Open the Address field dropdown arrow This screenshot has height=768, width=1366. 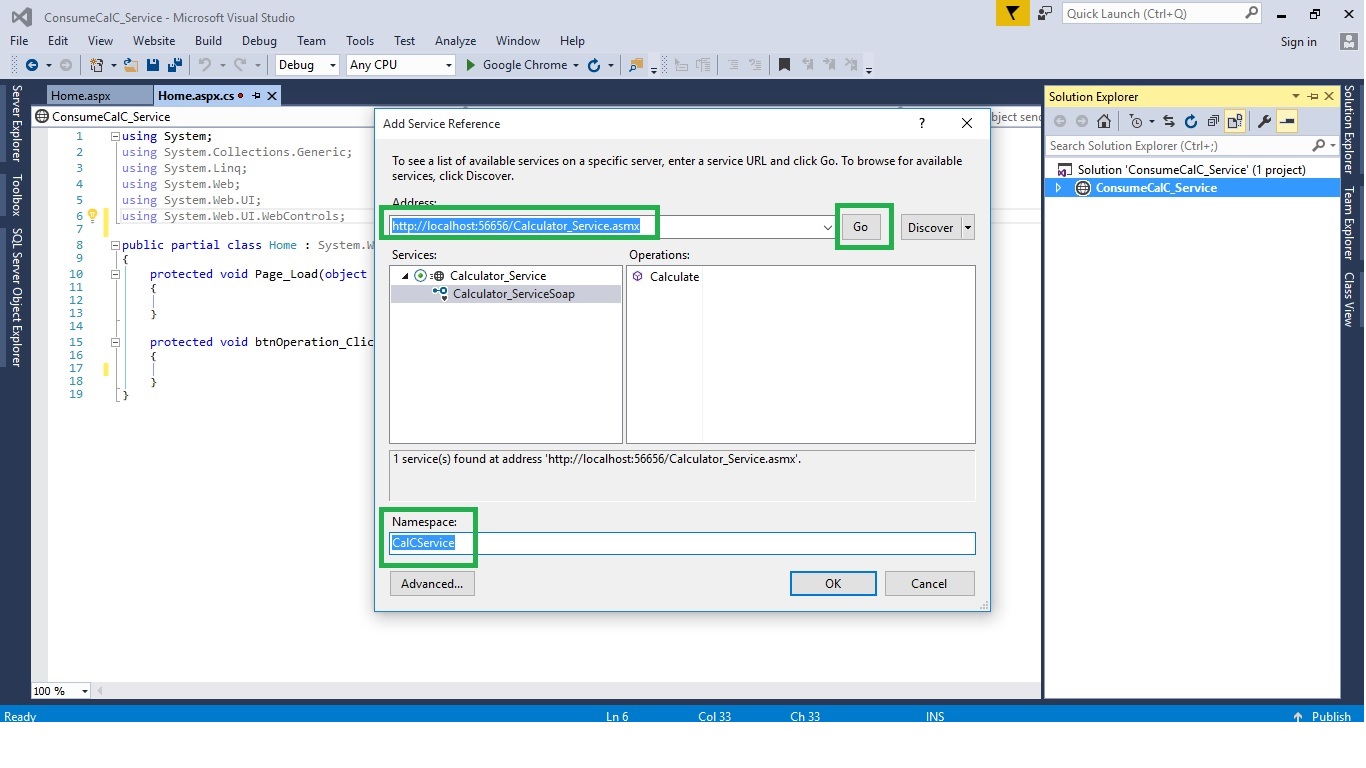click(827, 226)
